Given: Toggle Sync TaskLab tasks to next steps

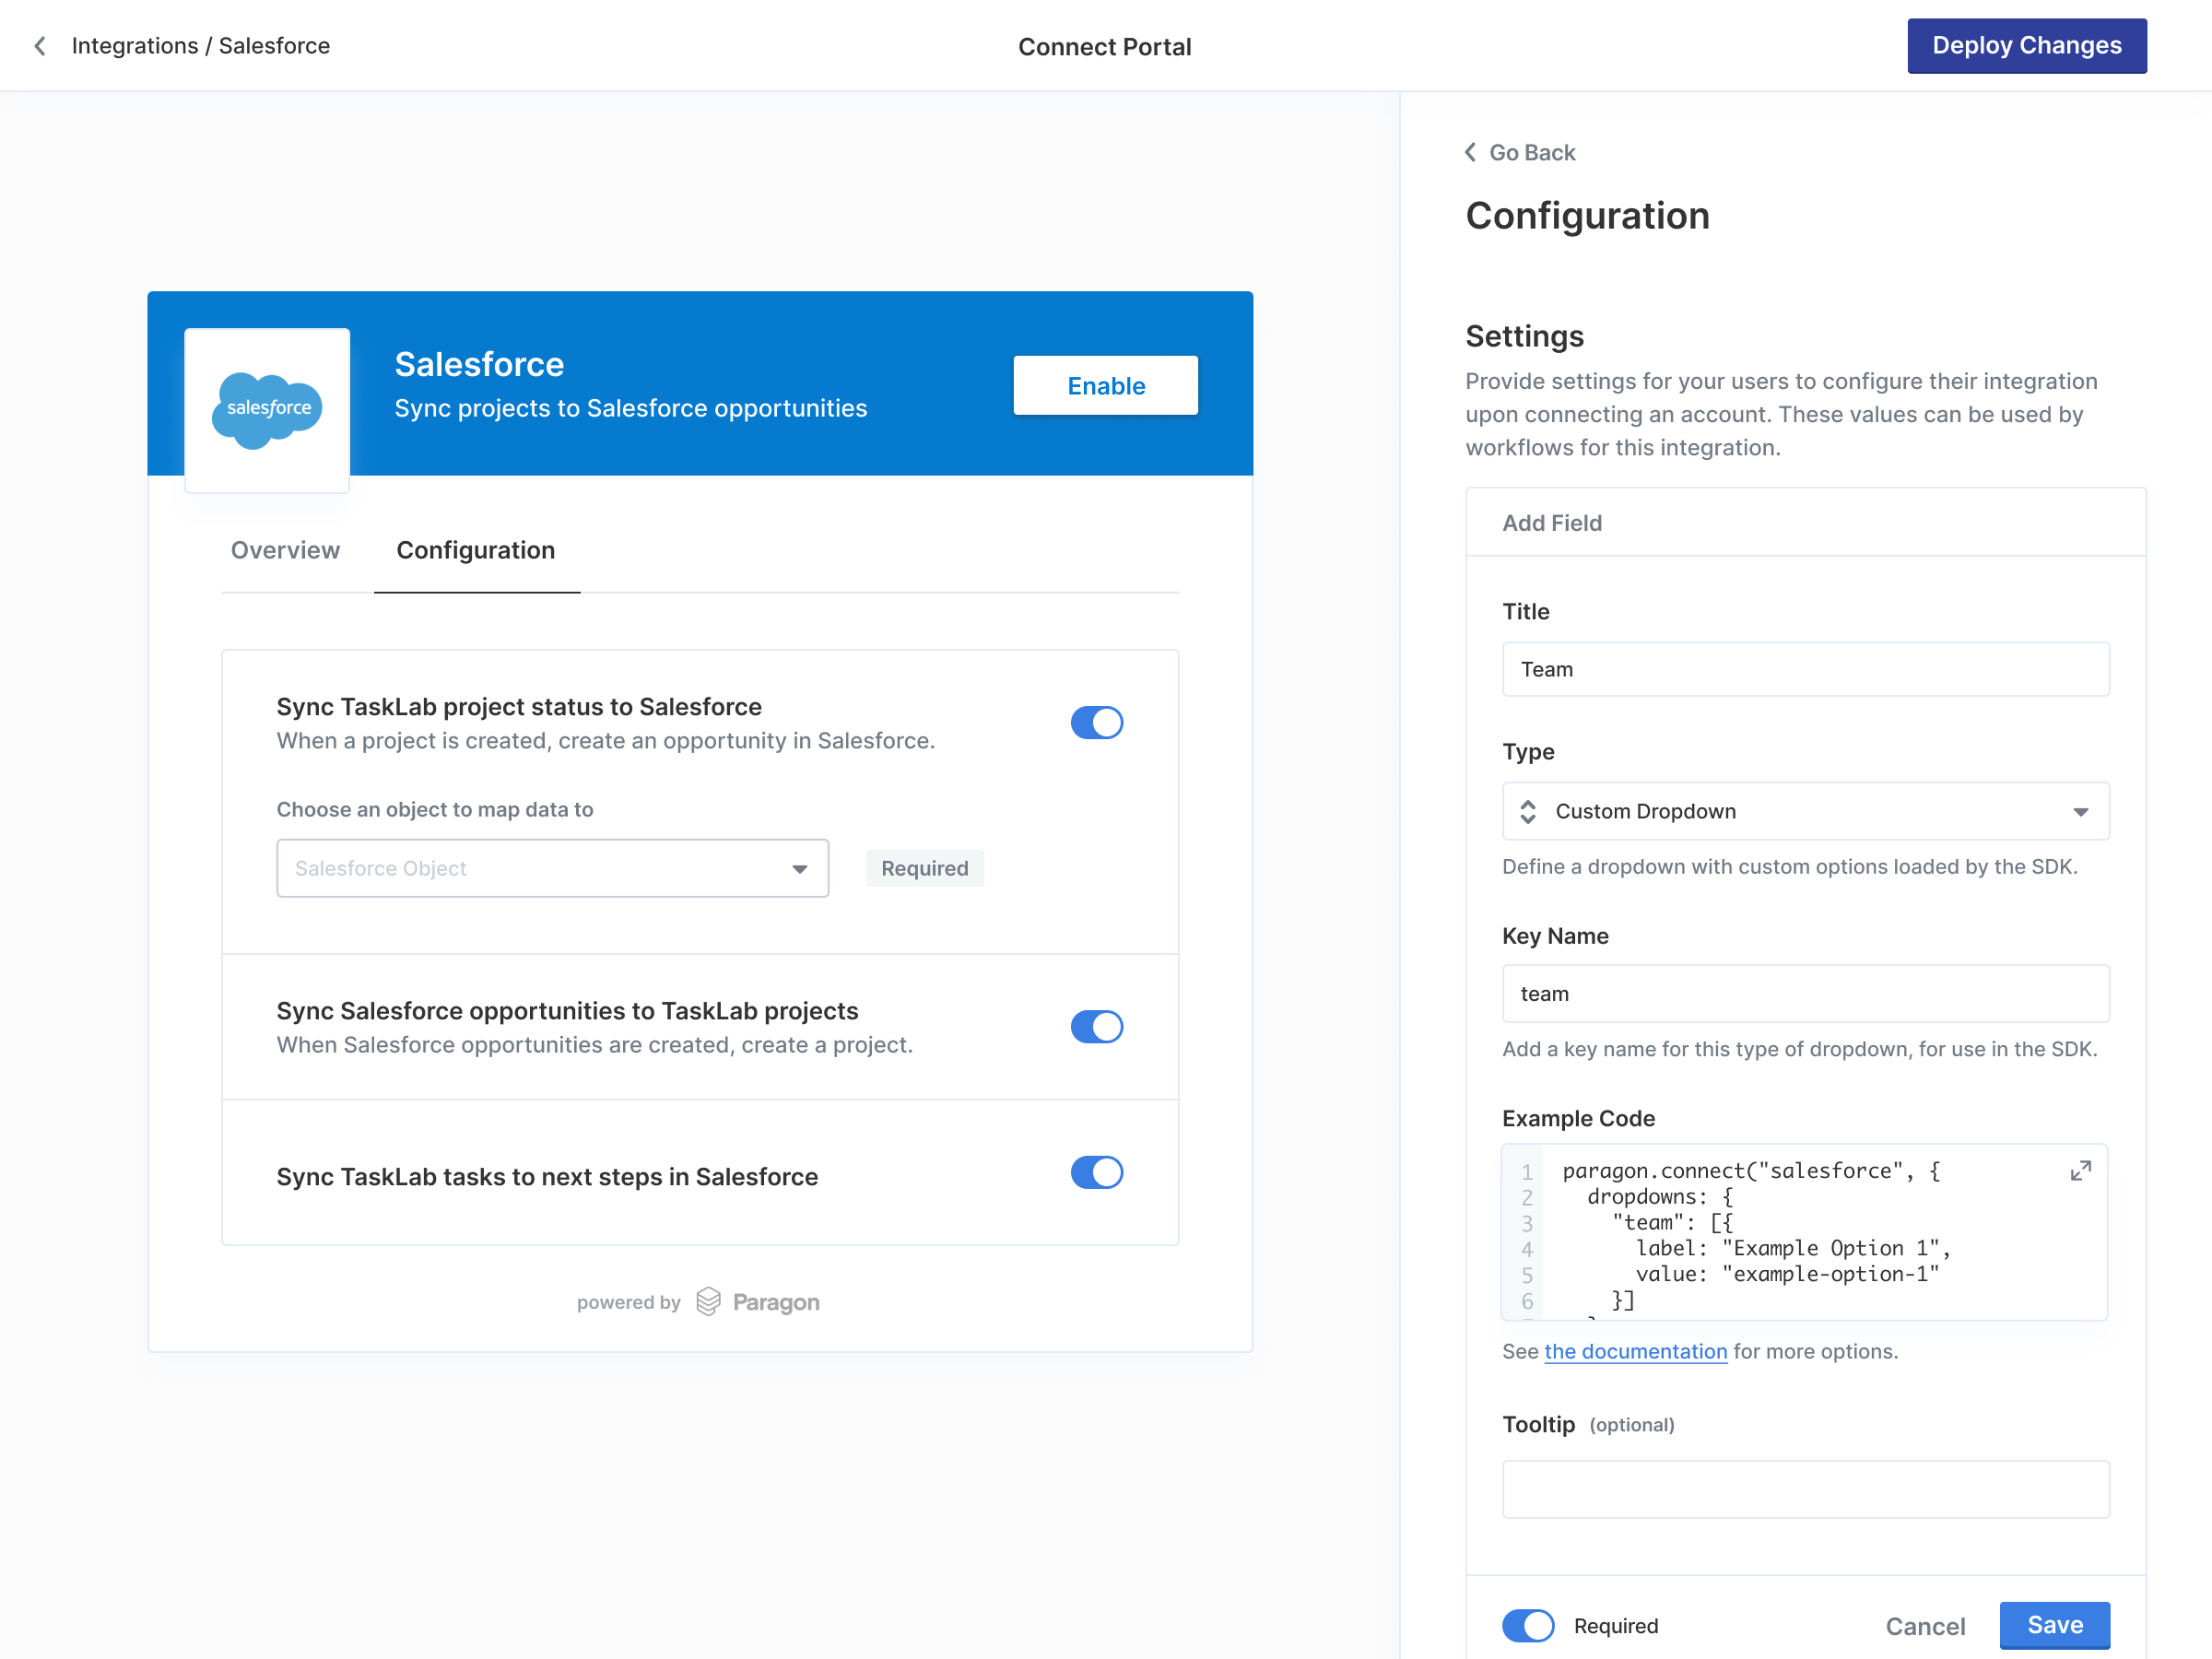Looking at the screenshot, I should (1097, 1172).
